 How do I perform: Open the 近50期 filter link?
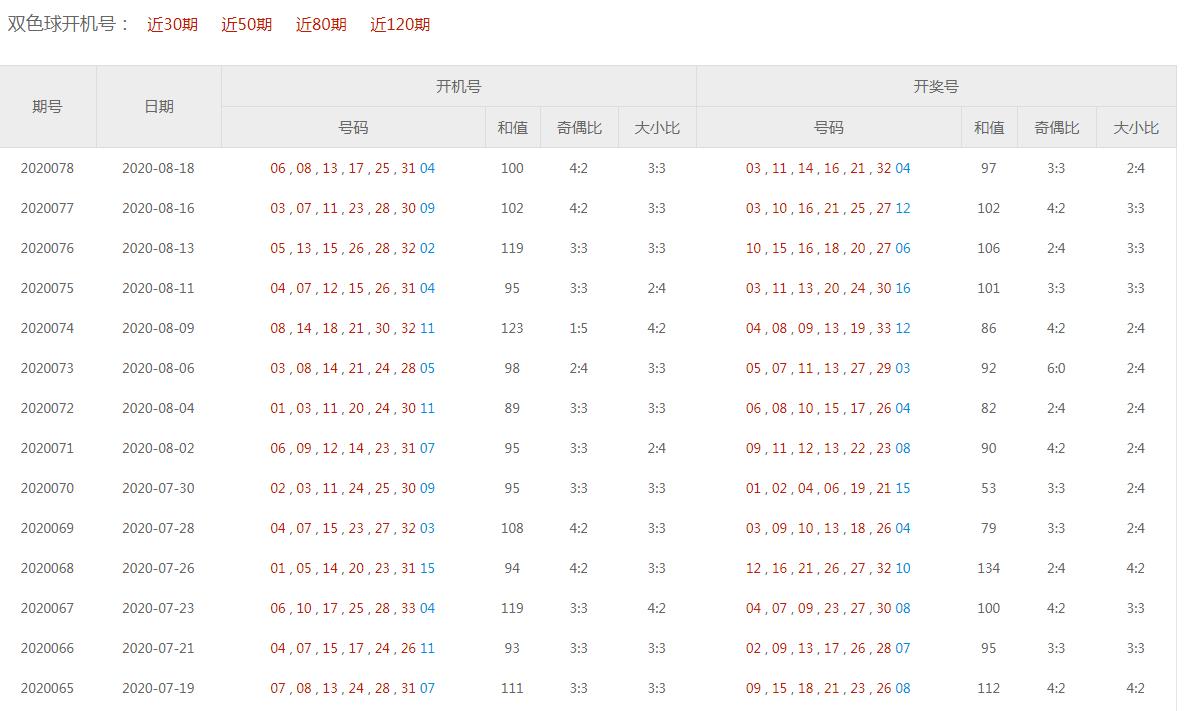point(246,25)
